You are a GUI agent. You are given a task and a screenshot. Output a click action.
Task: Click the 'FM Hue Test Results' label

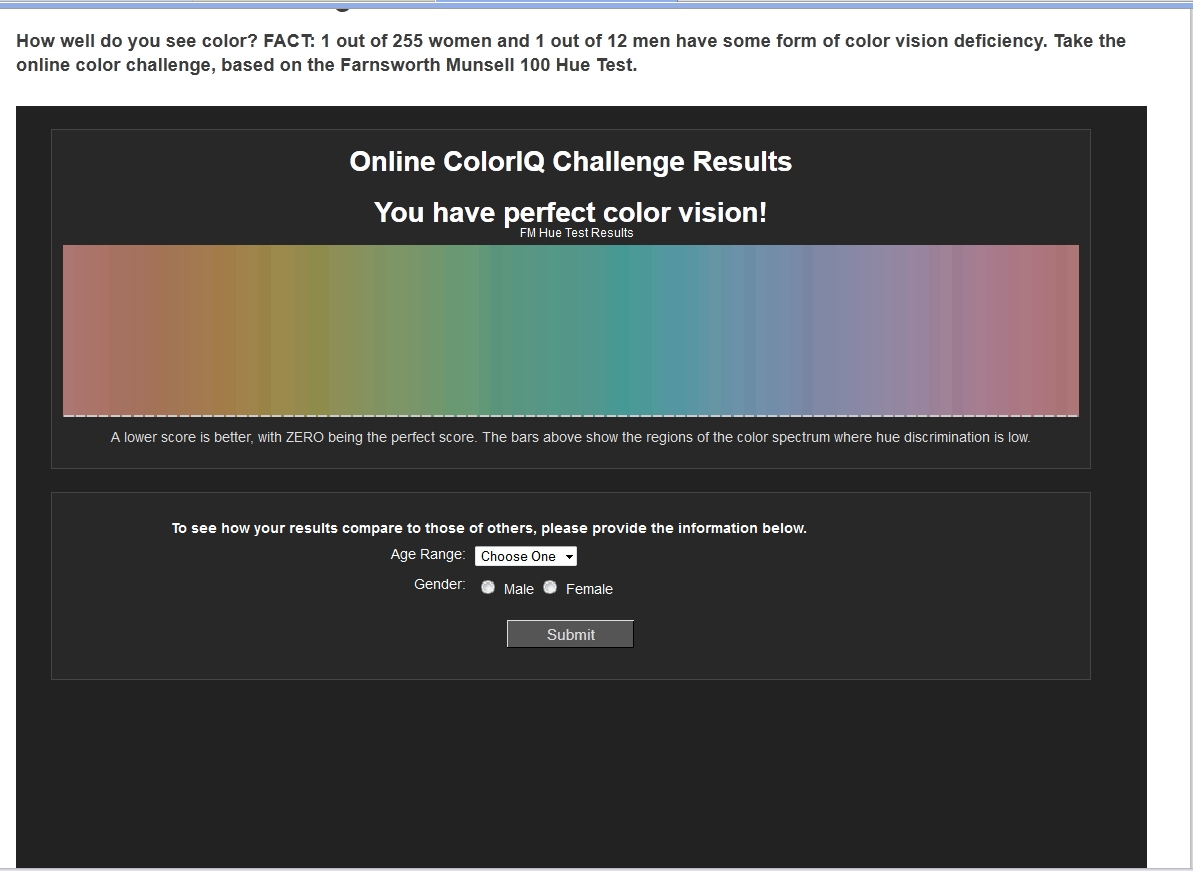tap(576, 233)
